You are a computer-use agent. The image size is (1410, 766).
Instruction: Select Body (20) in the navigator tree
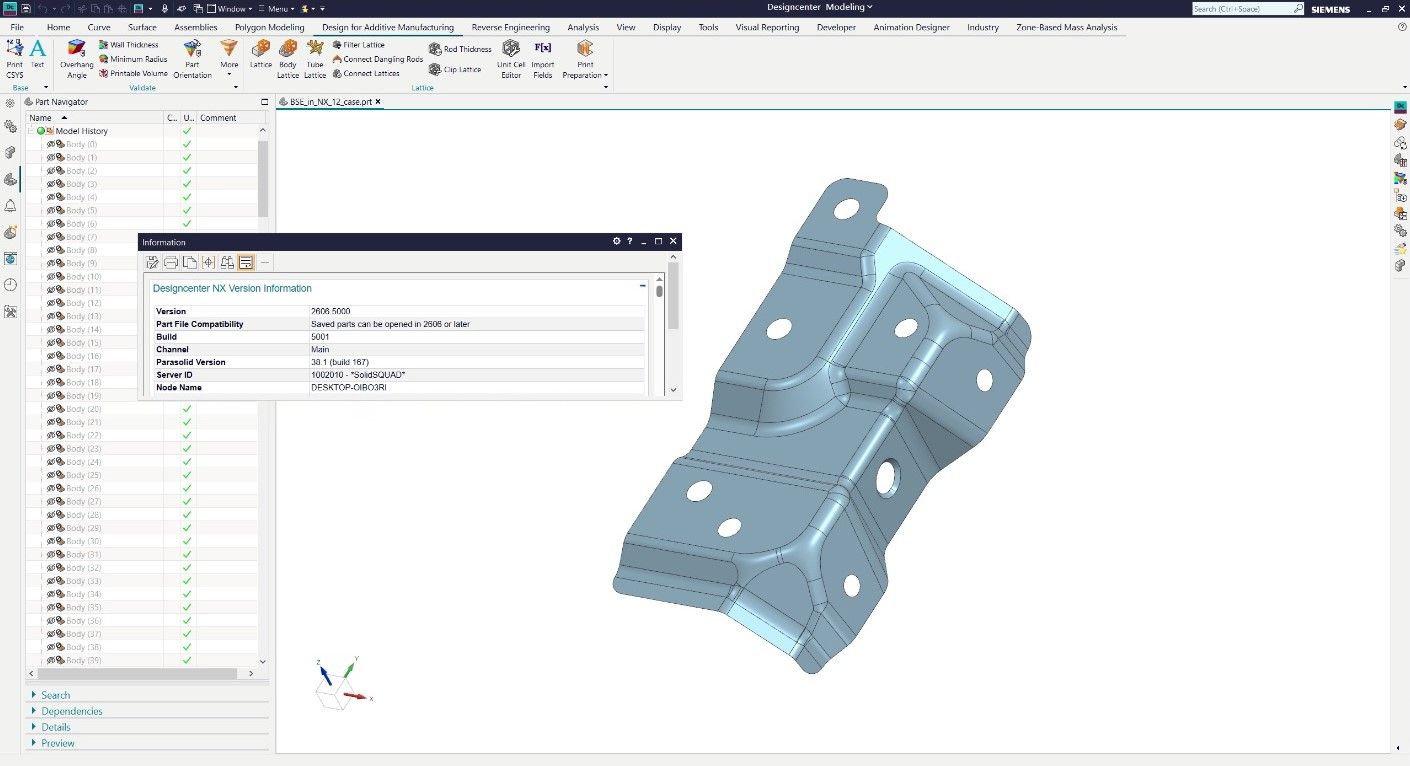(82, 409)
